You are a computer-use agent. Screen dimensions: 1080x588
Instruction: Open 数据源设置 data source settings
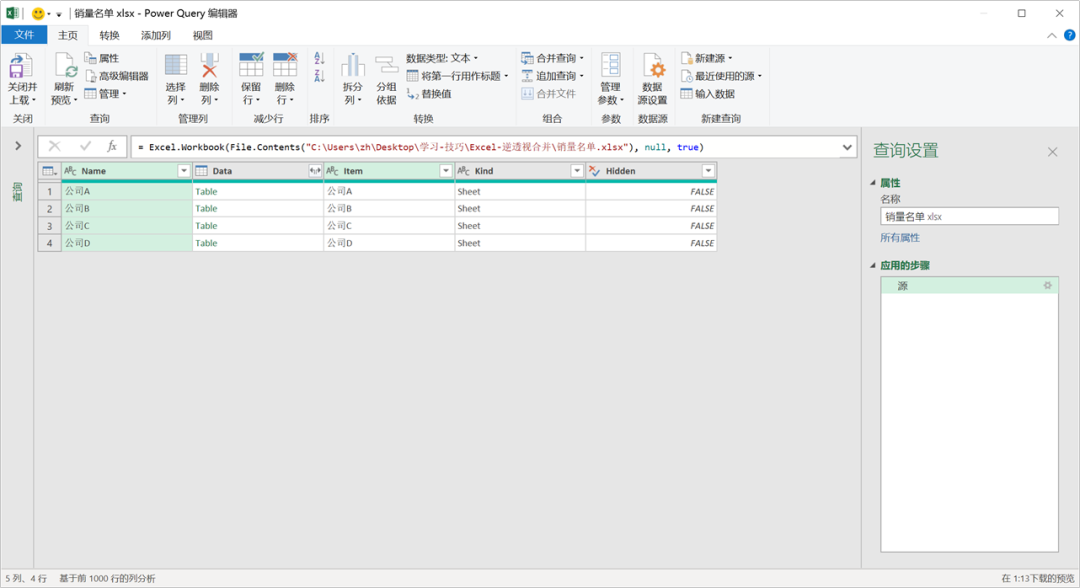[x=652, y=68]
